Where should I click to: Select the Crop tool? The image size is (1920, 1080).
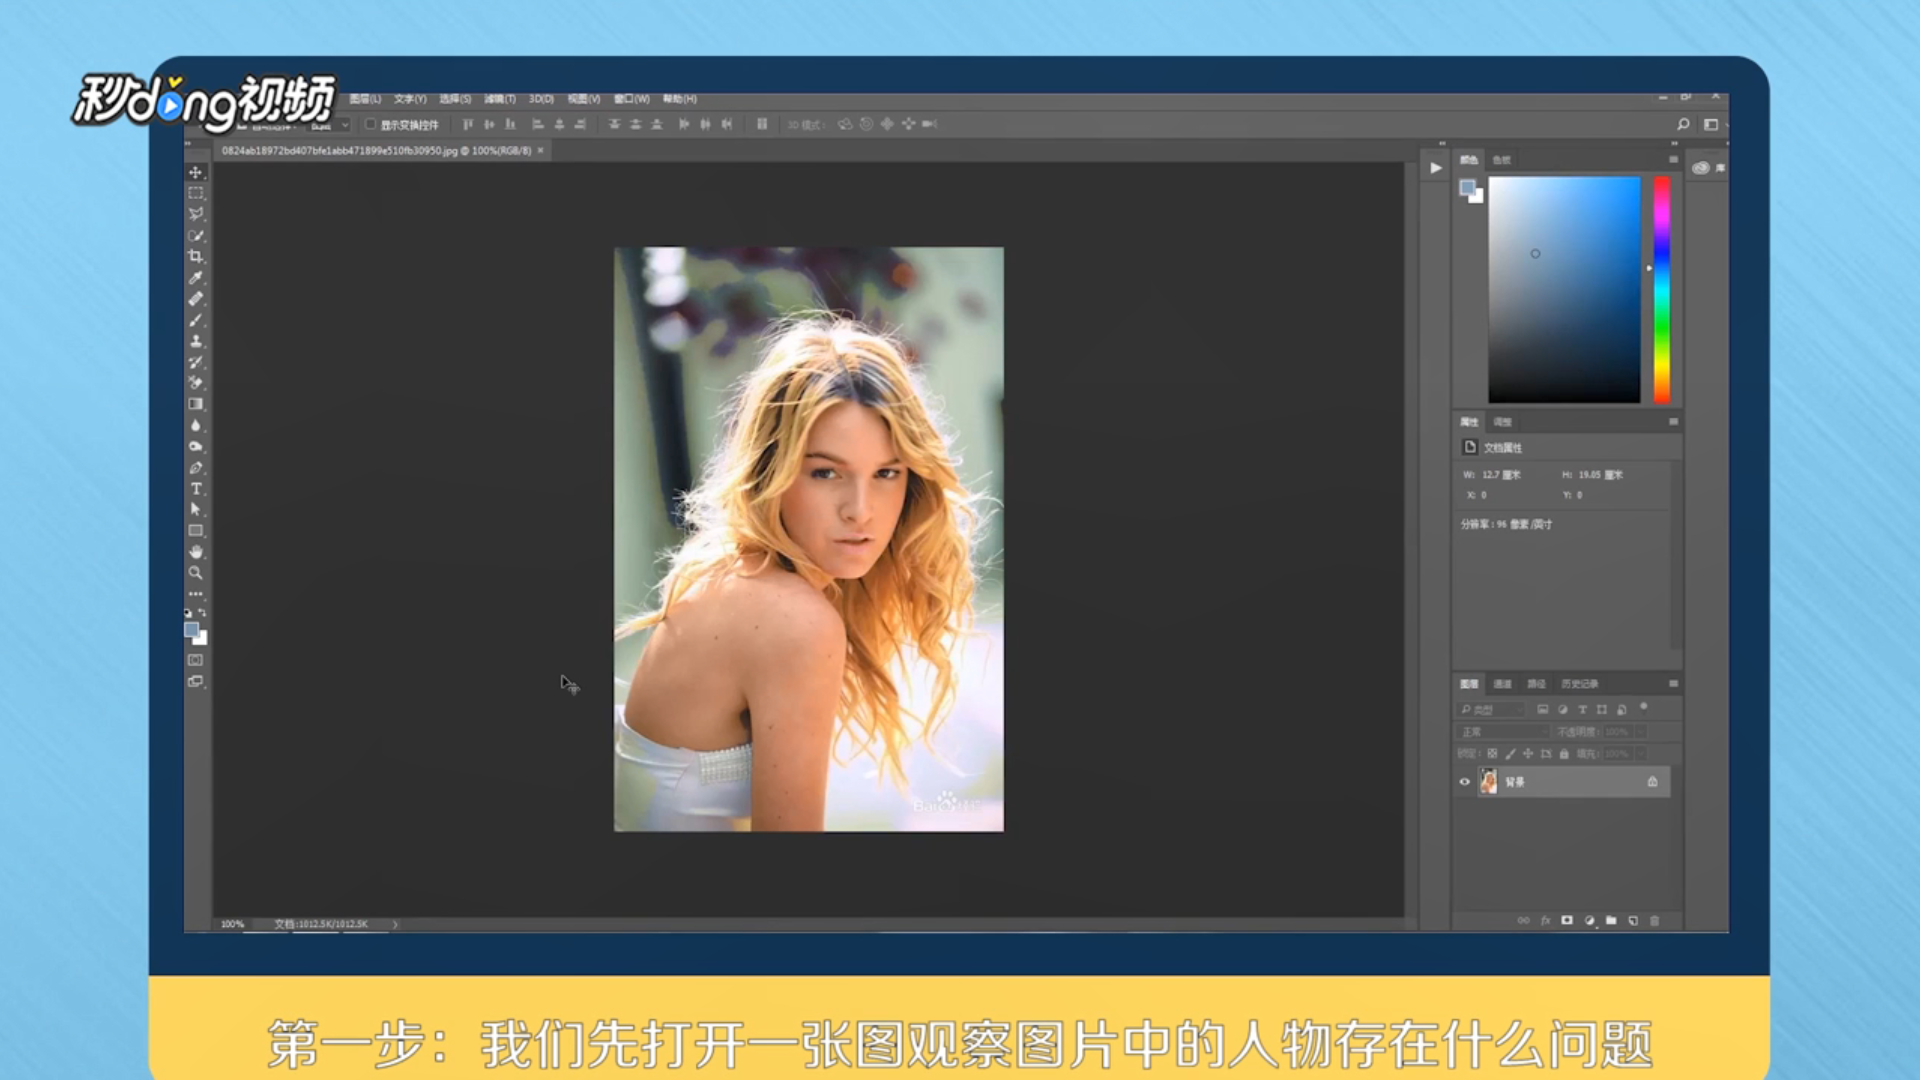click(196, 257)
